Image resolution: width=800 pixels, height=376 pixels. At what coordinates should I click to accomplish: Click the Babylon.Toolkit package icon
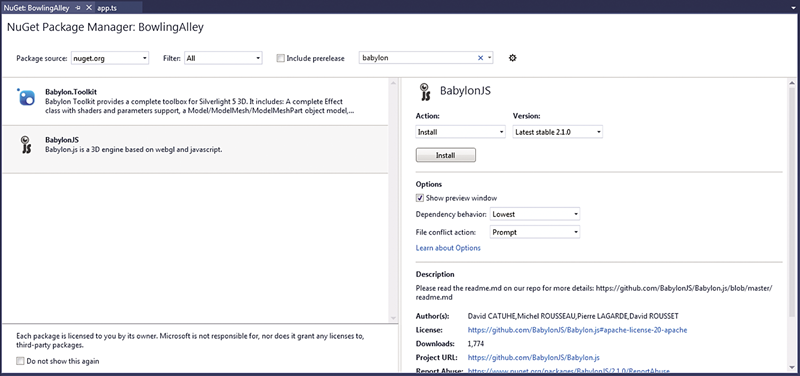26,97
